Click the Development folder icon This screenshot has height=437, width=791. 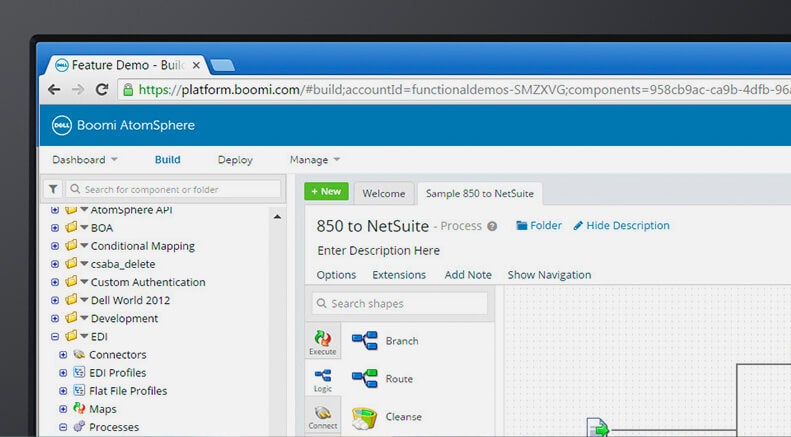[x=71, y=318]
